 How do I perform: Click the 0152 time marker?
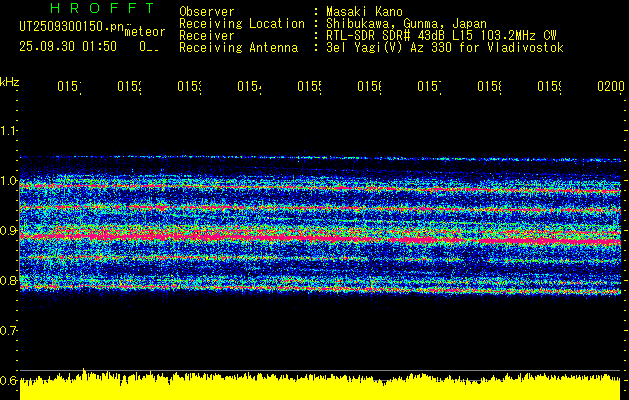coord(130,86)
